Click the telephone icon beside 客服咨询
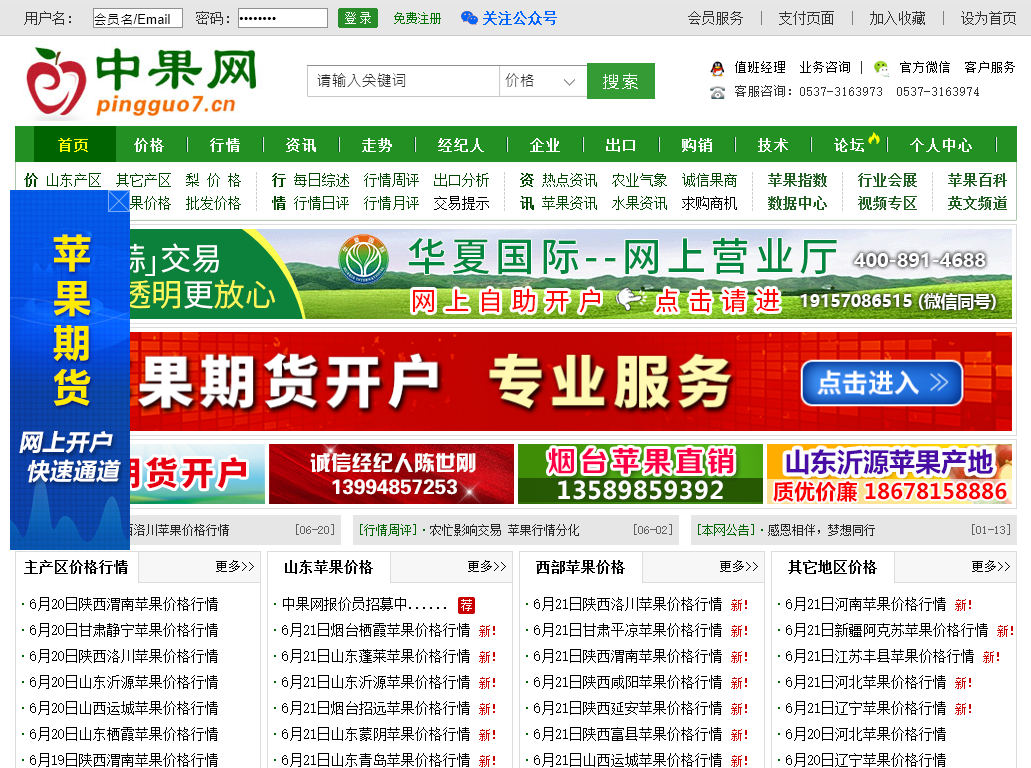 717,92
